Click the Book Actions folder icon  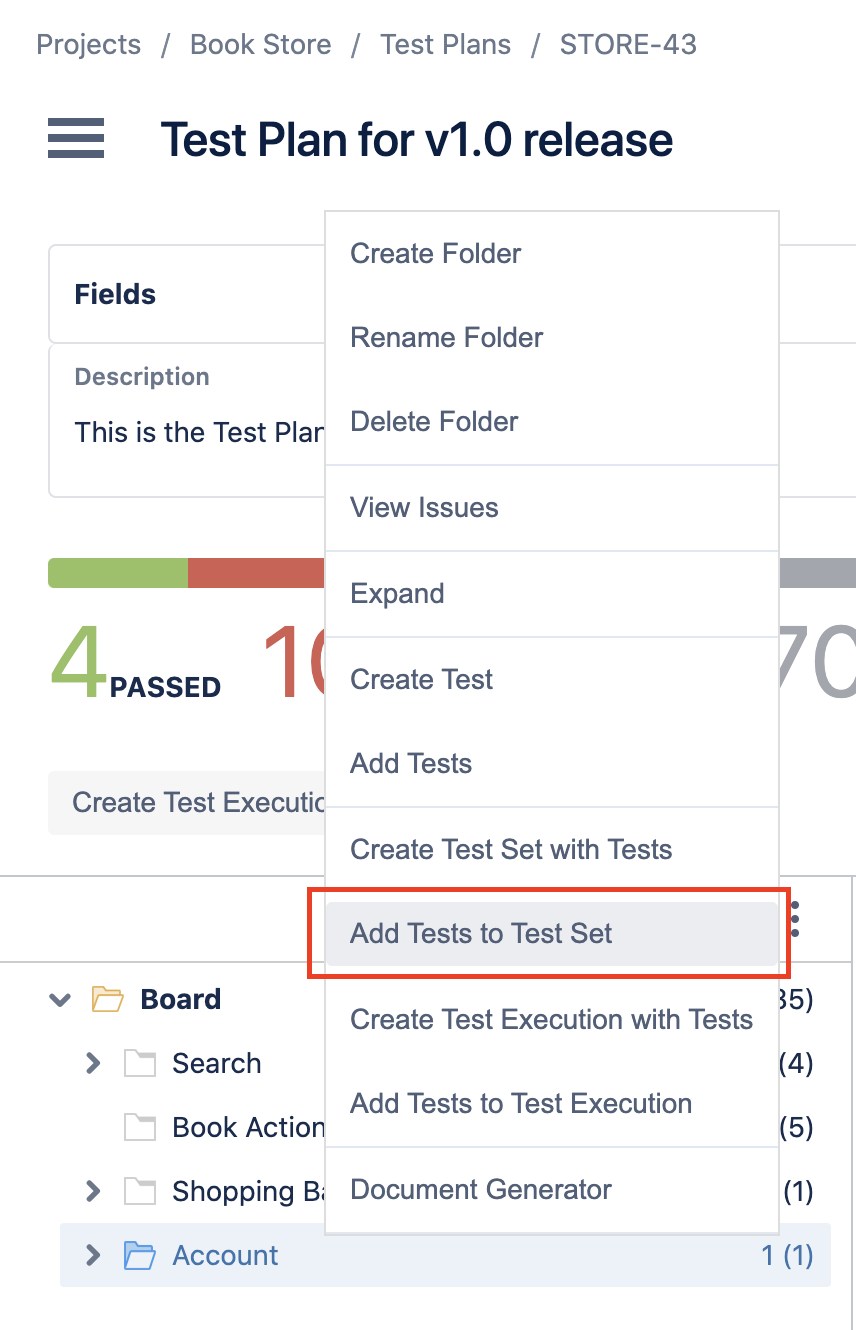tap(140, 1127)
